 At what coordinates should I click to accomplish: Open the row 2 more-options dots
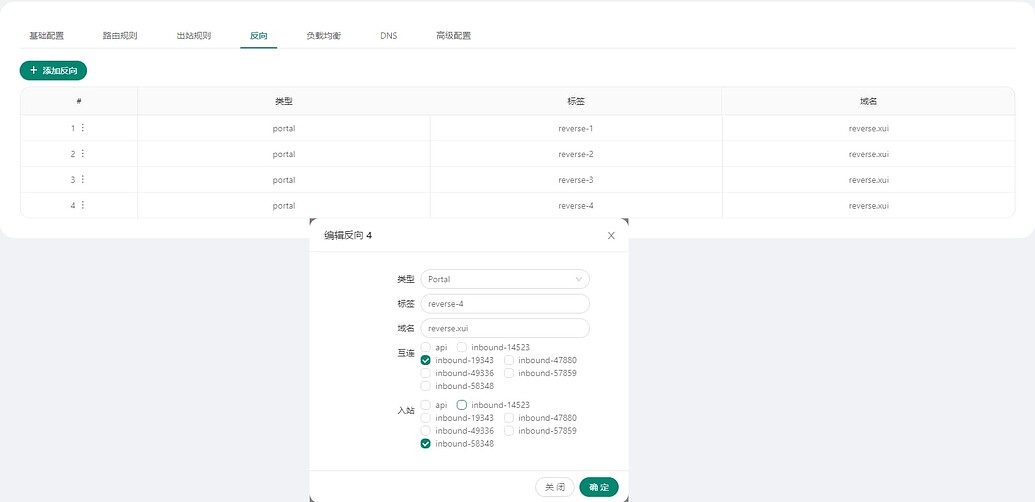click(x=83, y=154)
